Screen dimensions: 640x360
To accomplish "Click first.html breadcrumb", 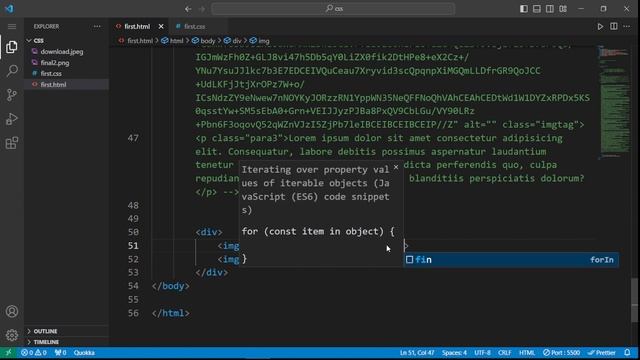I will (x=140, y=41).
